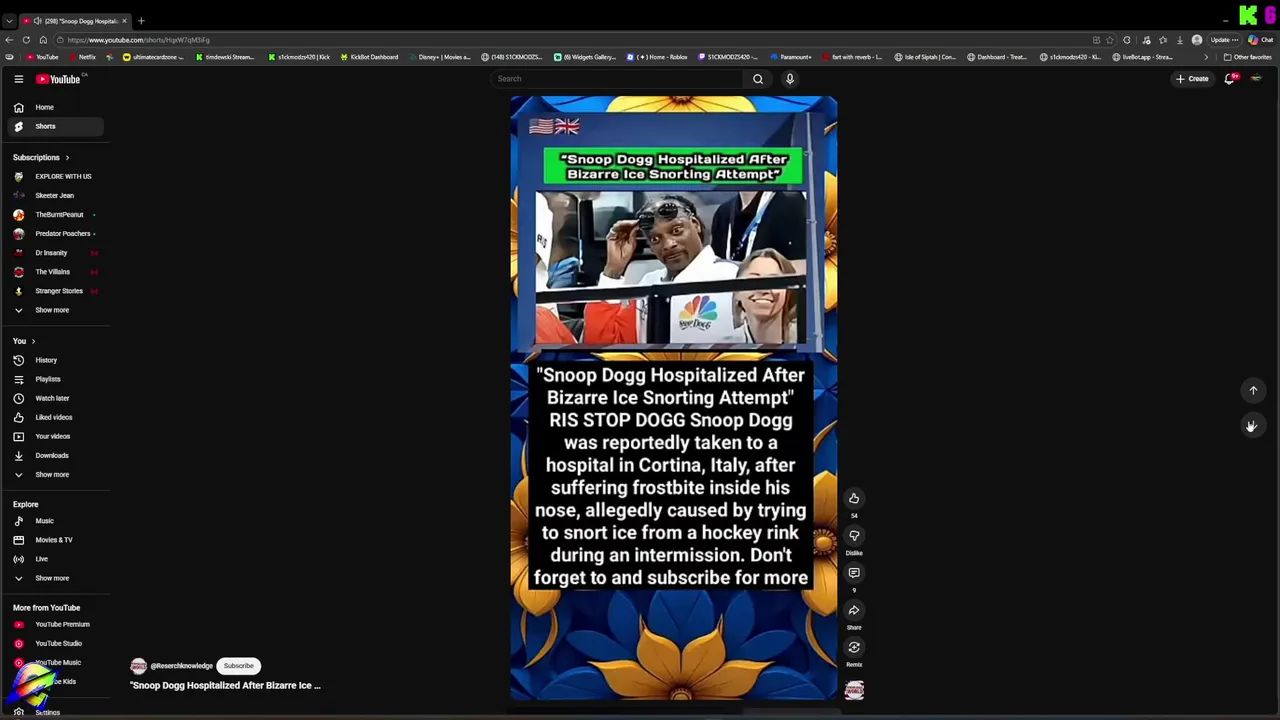Image resolution: width=1280 pixels, height=720 pixels.
Task: Expand the You section chevron
Action: tap(33, 342)
